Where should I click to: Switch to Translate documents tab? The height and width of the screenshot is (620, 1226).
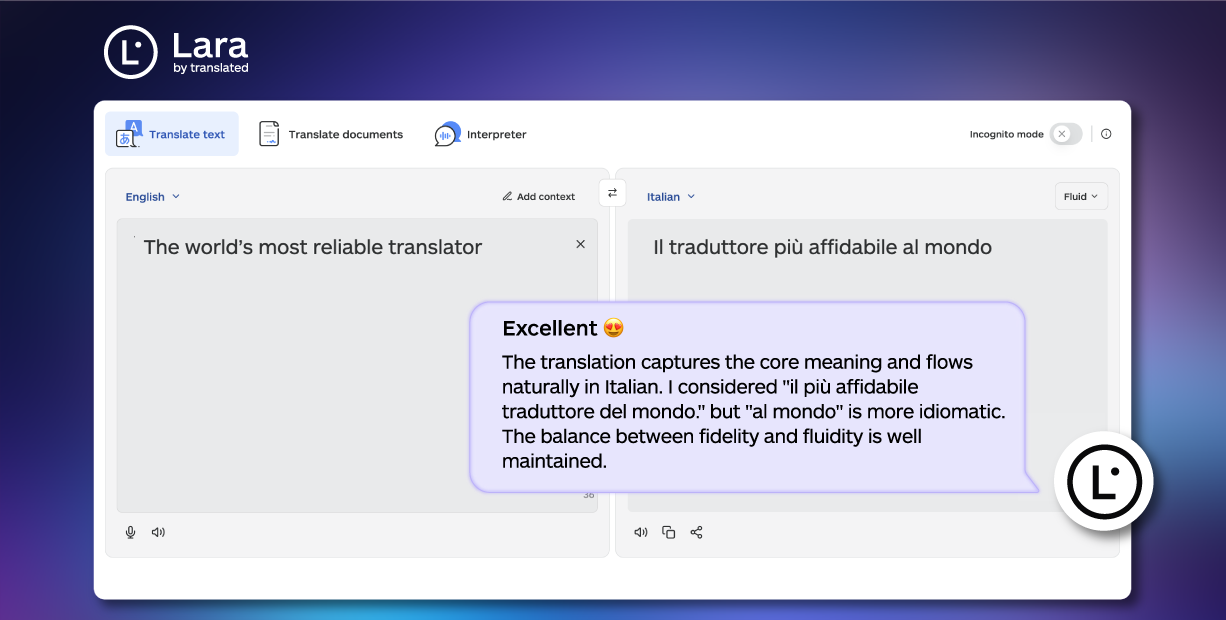click(x=330, y=134)
